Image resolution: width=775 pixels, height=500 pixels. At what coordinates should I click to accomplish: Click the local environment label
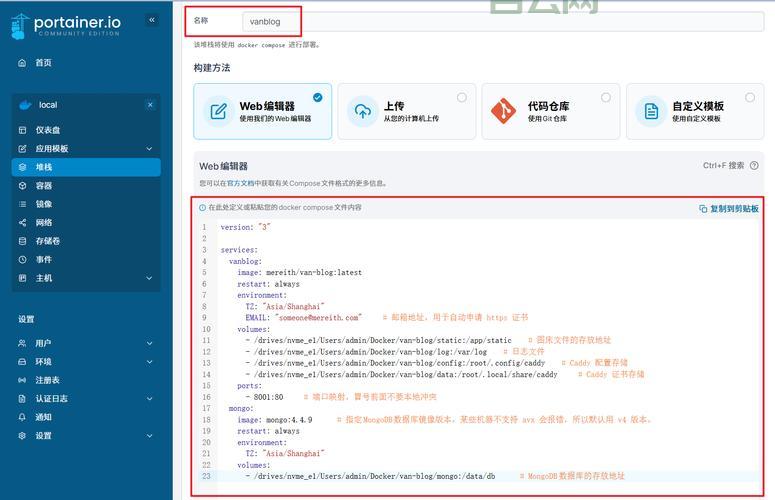click(48, 105)
